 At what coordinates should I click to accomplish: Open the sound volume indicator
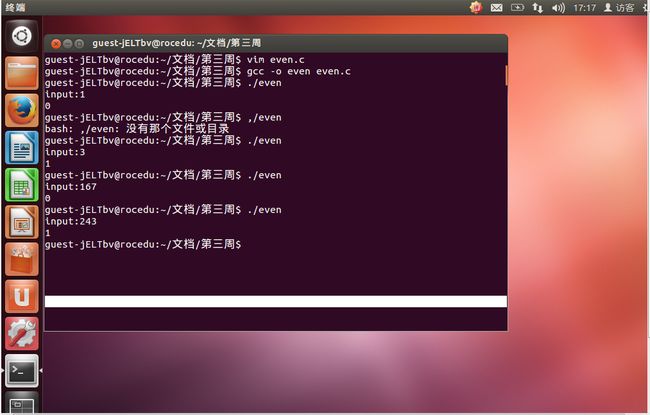point(558,7)
